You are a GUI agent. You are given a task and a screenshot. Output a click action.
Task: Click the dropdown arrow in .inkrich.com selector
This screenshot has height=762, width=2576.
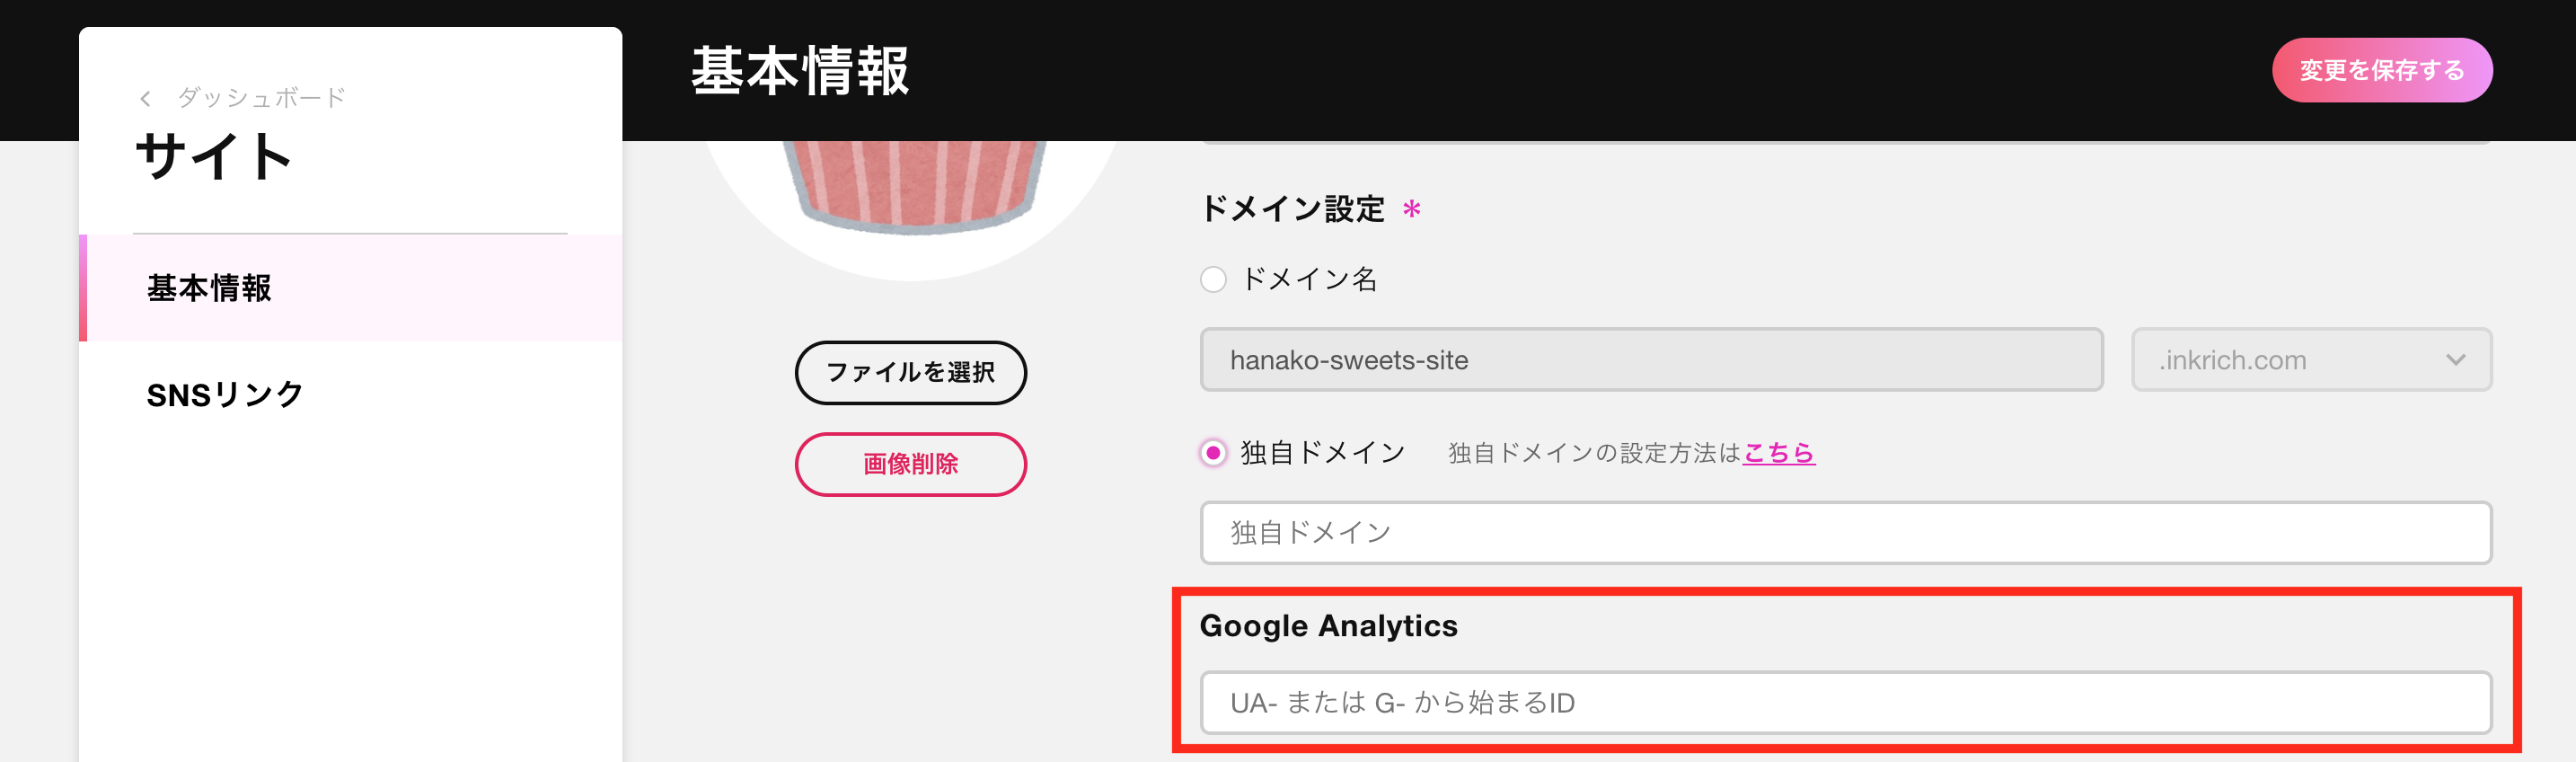point(2455,360)
